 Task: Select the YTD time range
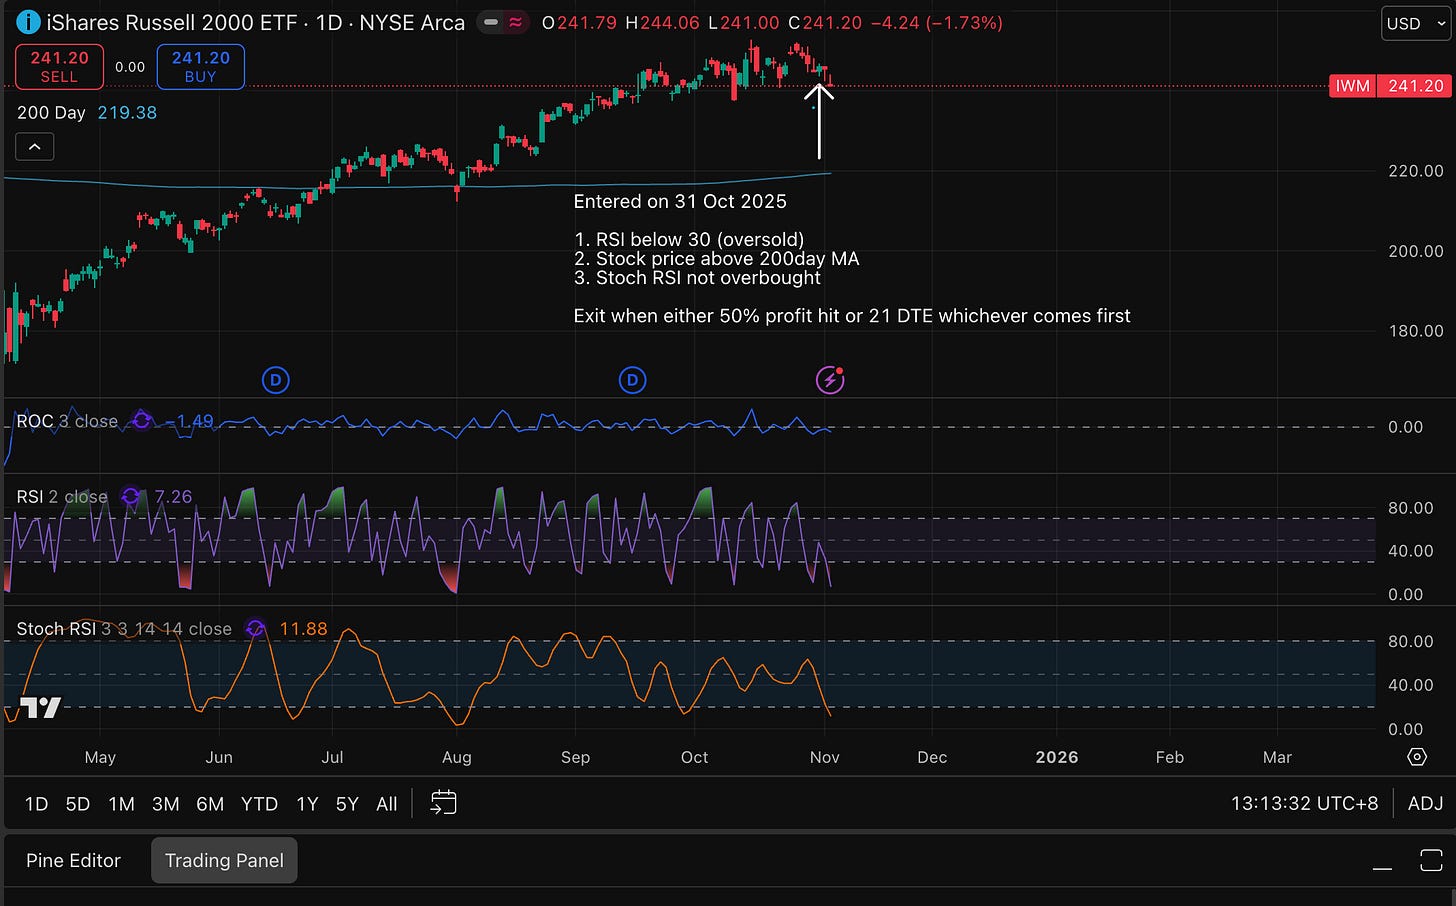pyautogui.click(x=259, y=804)
